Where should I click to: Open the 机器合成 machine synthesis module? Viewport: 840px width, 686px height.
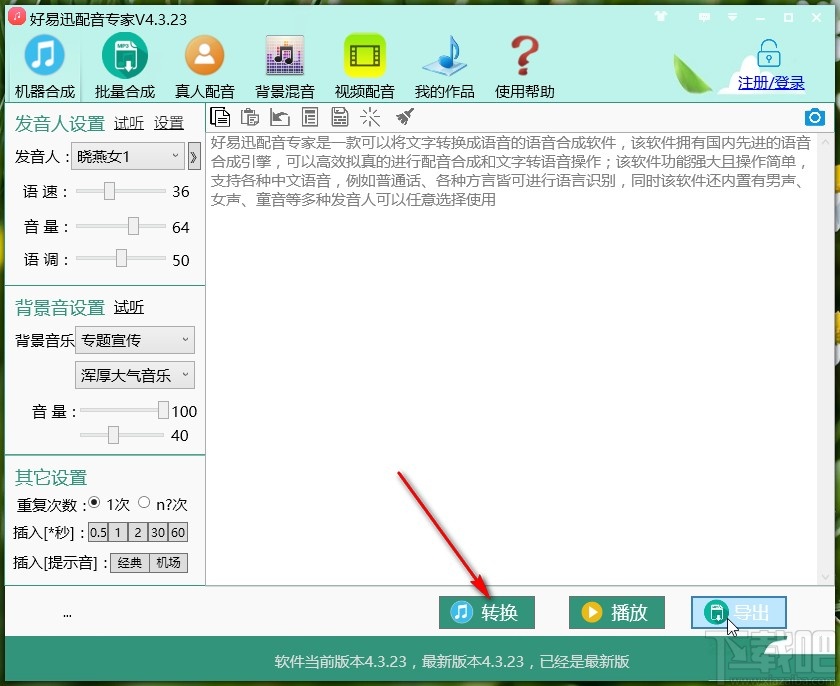[x=44, y=67]
